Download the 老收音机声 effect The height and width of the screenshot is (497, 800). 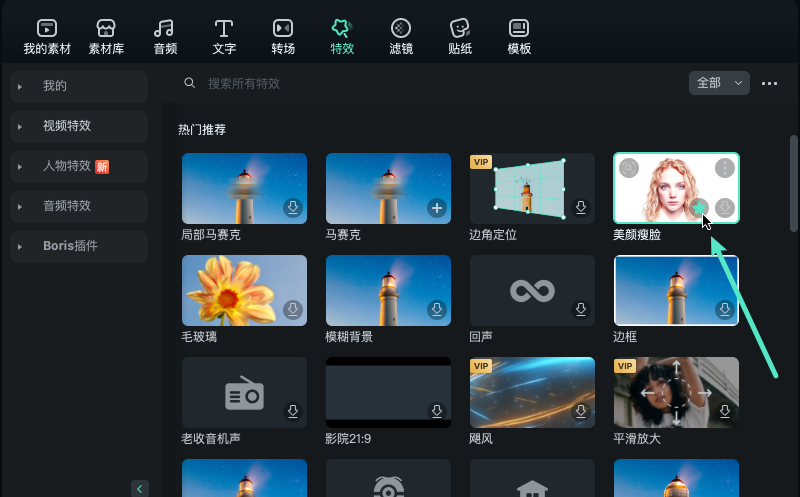click(x=293, y=412)
